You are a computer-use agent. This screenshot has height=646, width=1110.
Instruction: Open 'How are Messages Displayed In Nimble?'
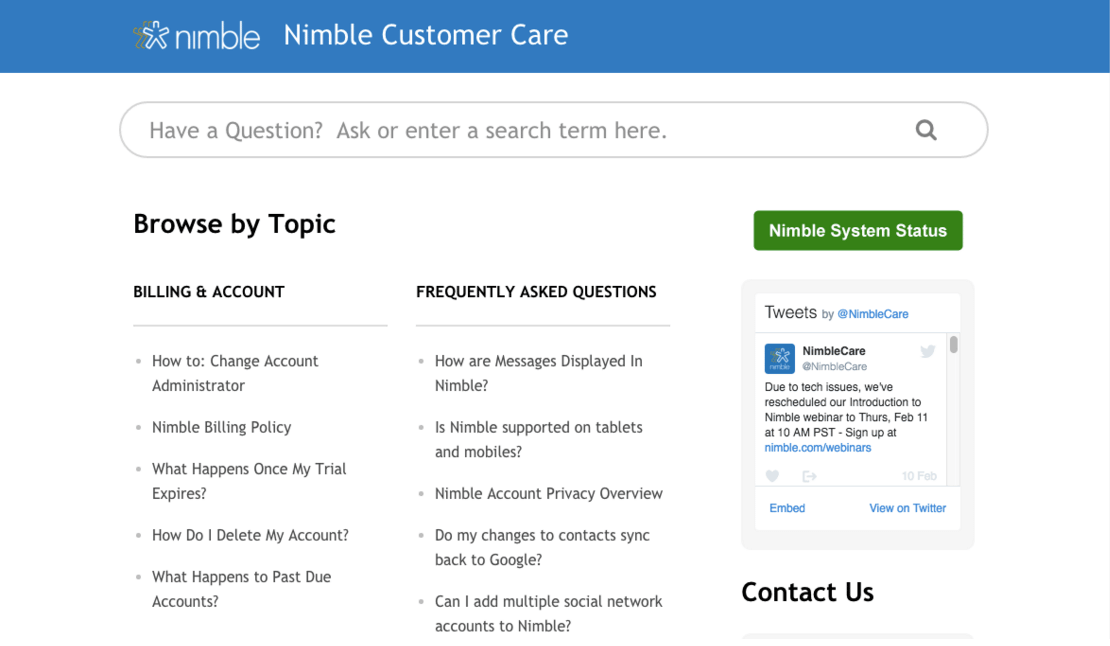pyautogui.click(x=538, y=373)
